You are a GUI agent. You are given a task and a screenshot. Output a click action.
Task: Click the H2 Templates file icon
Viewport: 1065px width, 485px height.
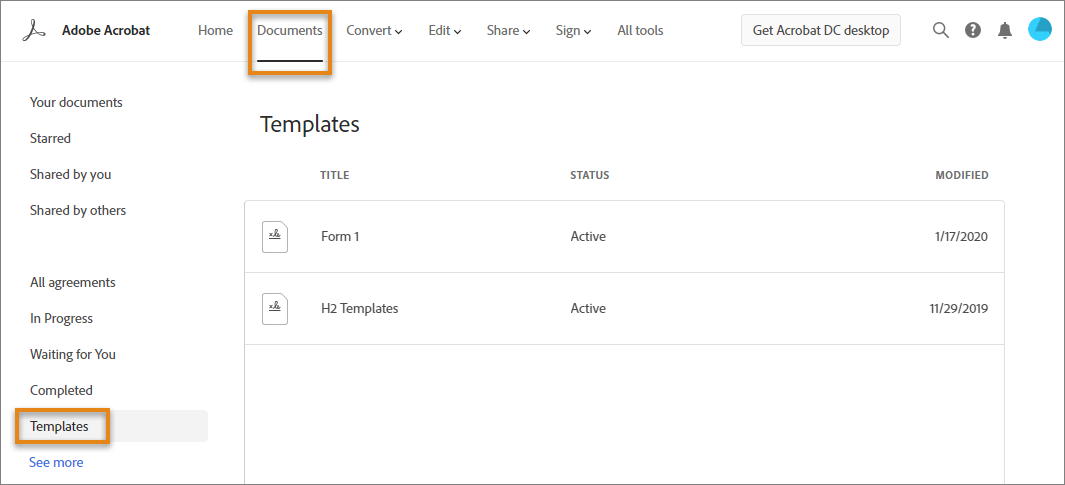click(275, 309)
